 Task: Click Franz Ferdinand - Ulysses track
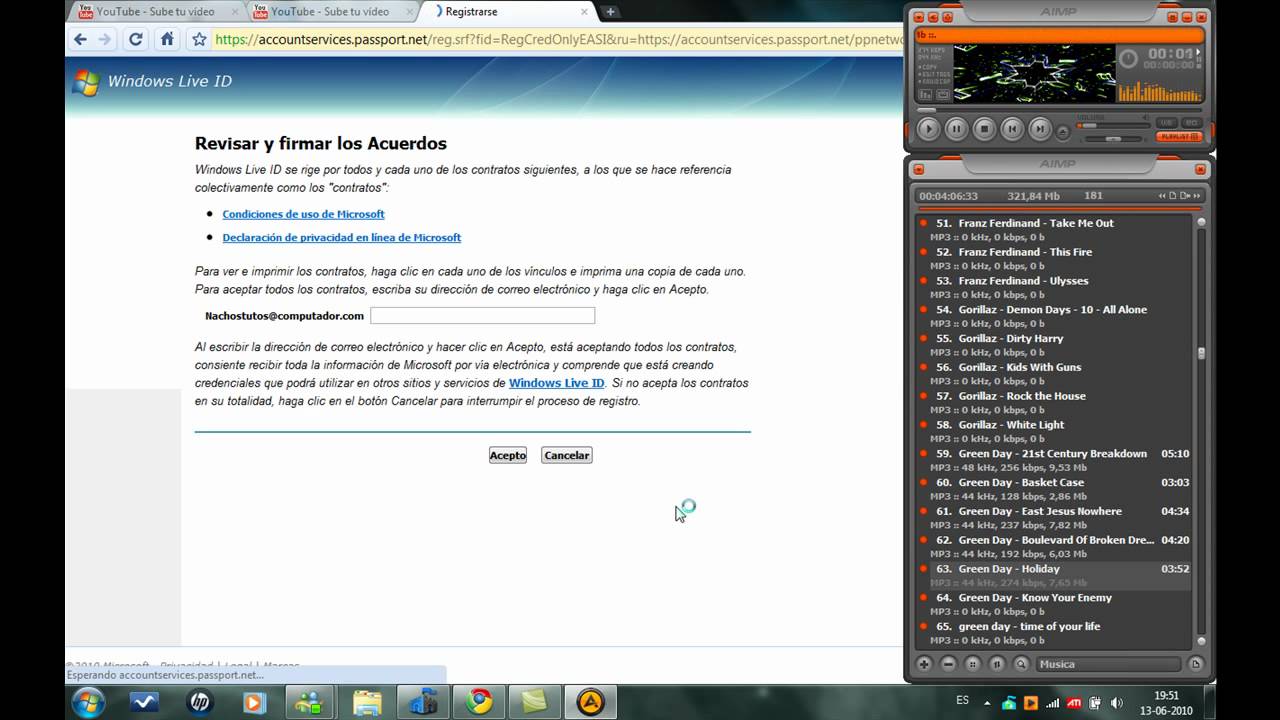click(1054, 288)
